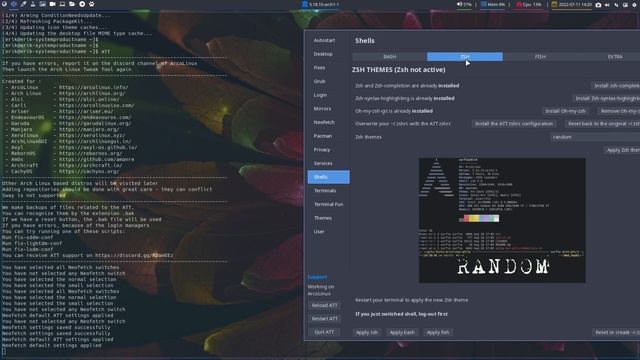This screenshot has height=360, width=640.
Task: Click the 'ZSH THEMES (Zsh not active)' heading
Action: (398, 70)
